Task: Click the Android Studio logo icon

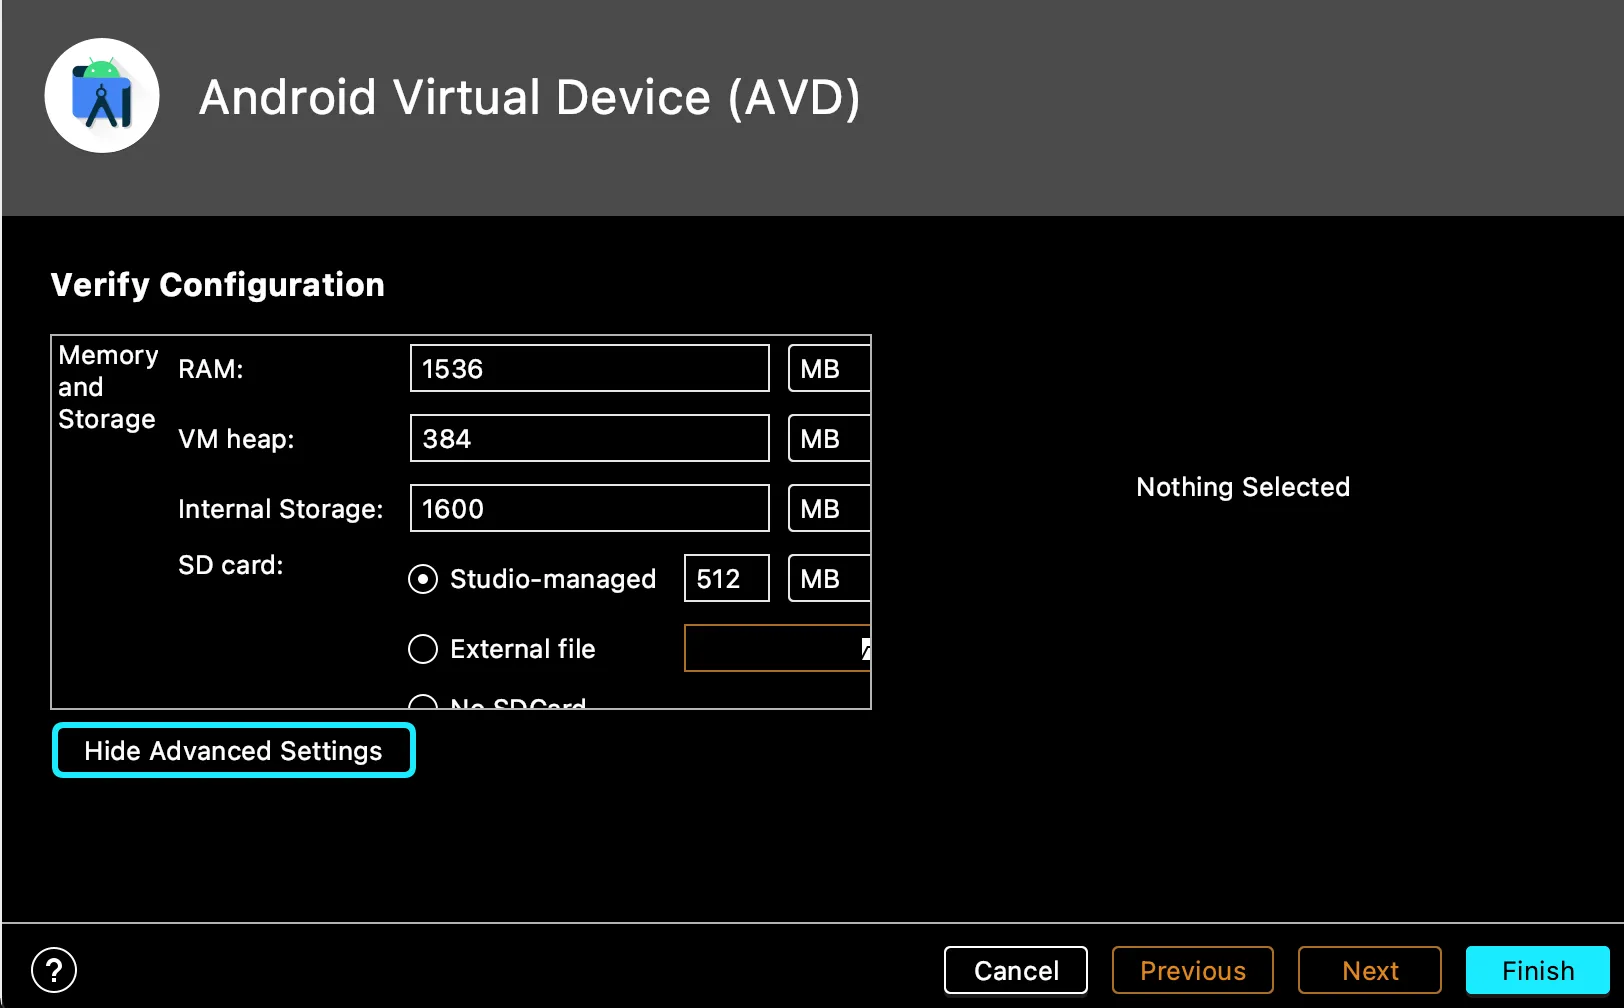Action: pyautogui.click(x=102, y=96)
